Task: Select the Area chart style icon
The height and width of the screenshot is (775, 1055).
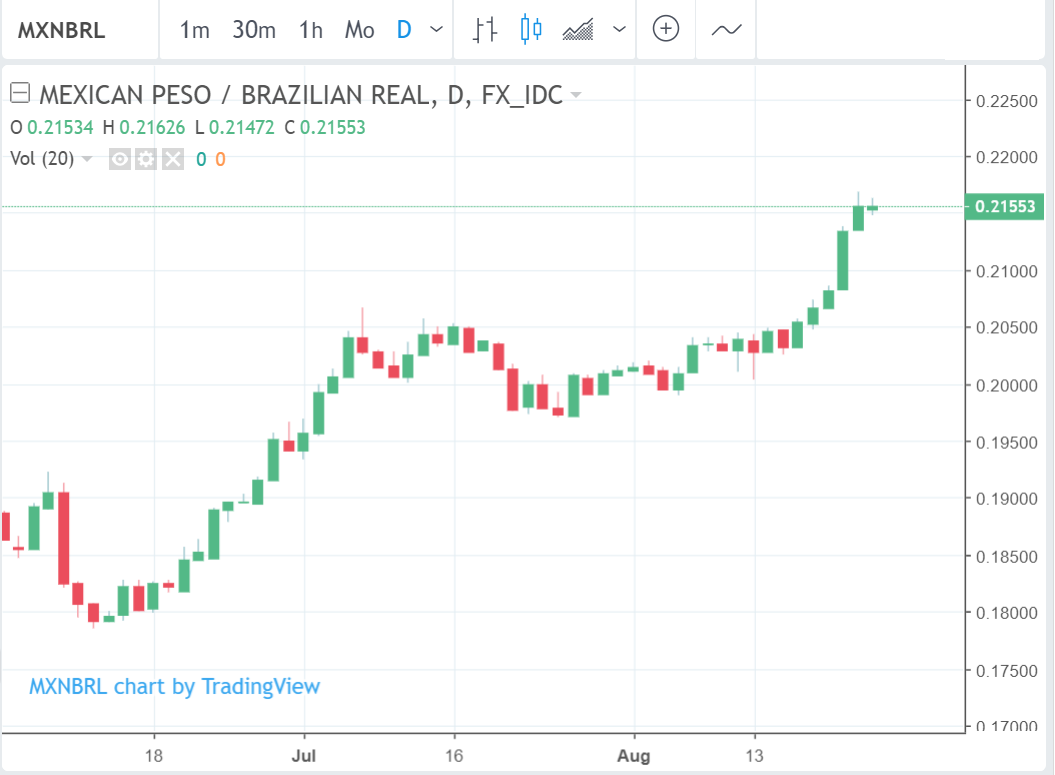Action: point(579,30)
